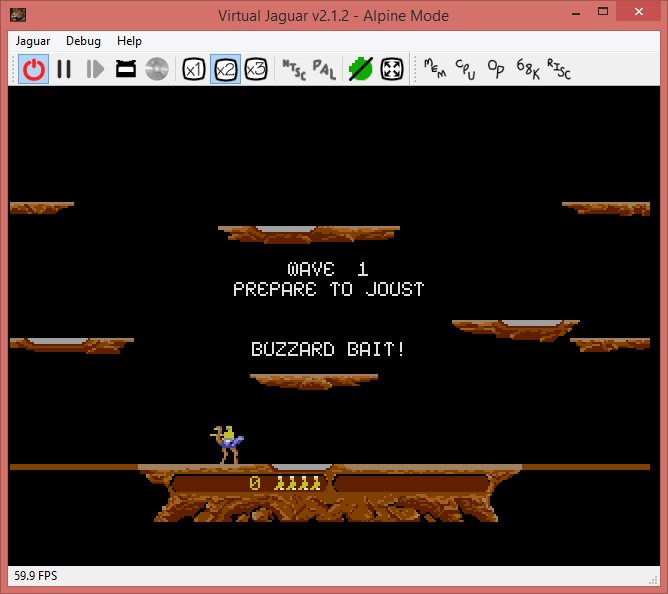Image resolution: width=668 pixels, height=594 pixels.
Task: Click the 'WAVE 1' text
Action: coord(327,269)
